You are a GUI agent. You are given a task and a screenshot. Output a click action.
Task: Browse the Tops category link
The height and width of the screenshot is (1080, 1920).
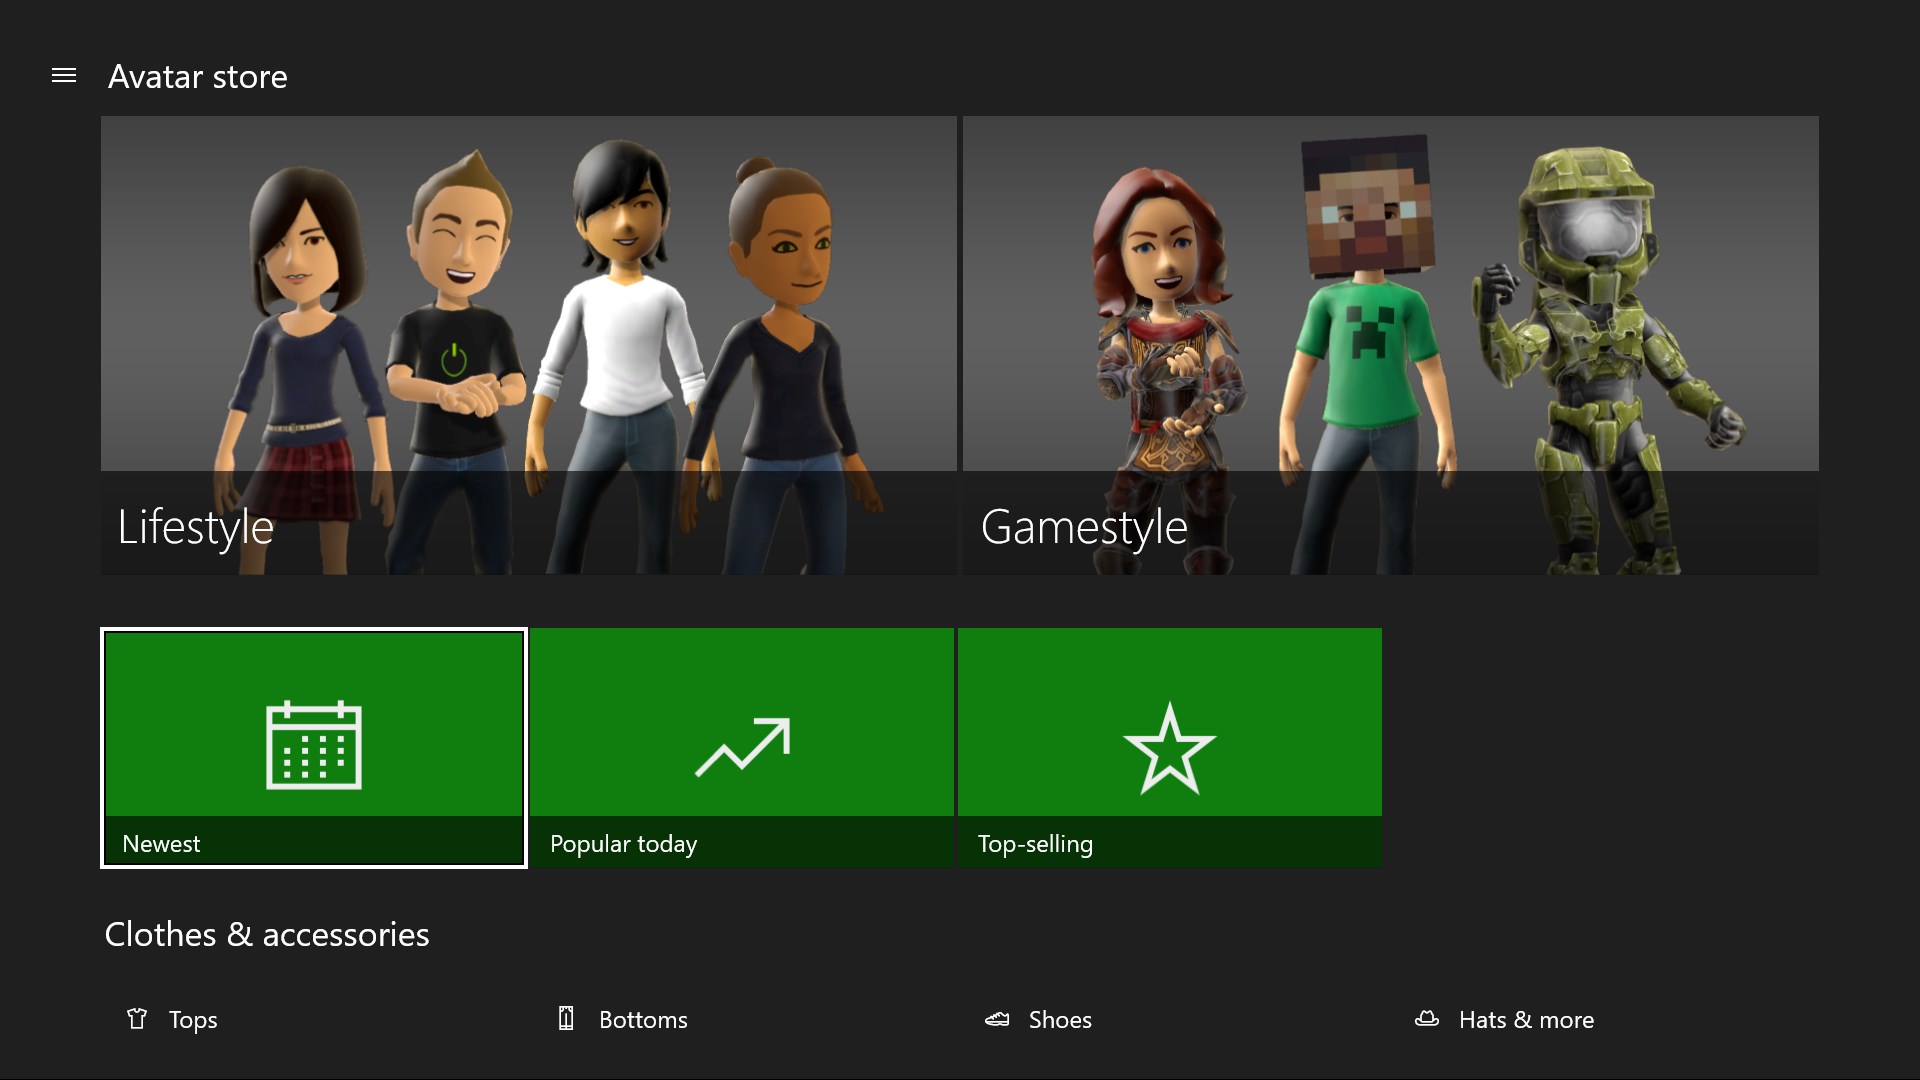pos(193,1020)
